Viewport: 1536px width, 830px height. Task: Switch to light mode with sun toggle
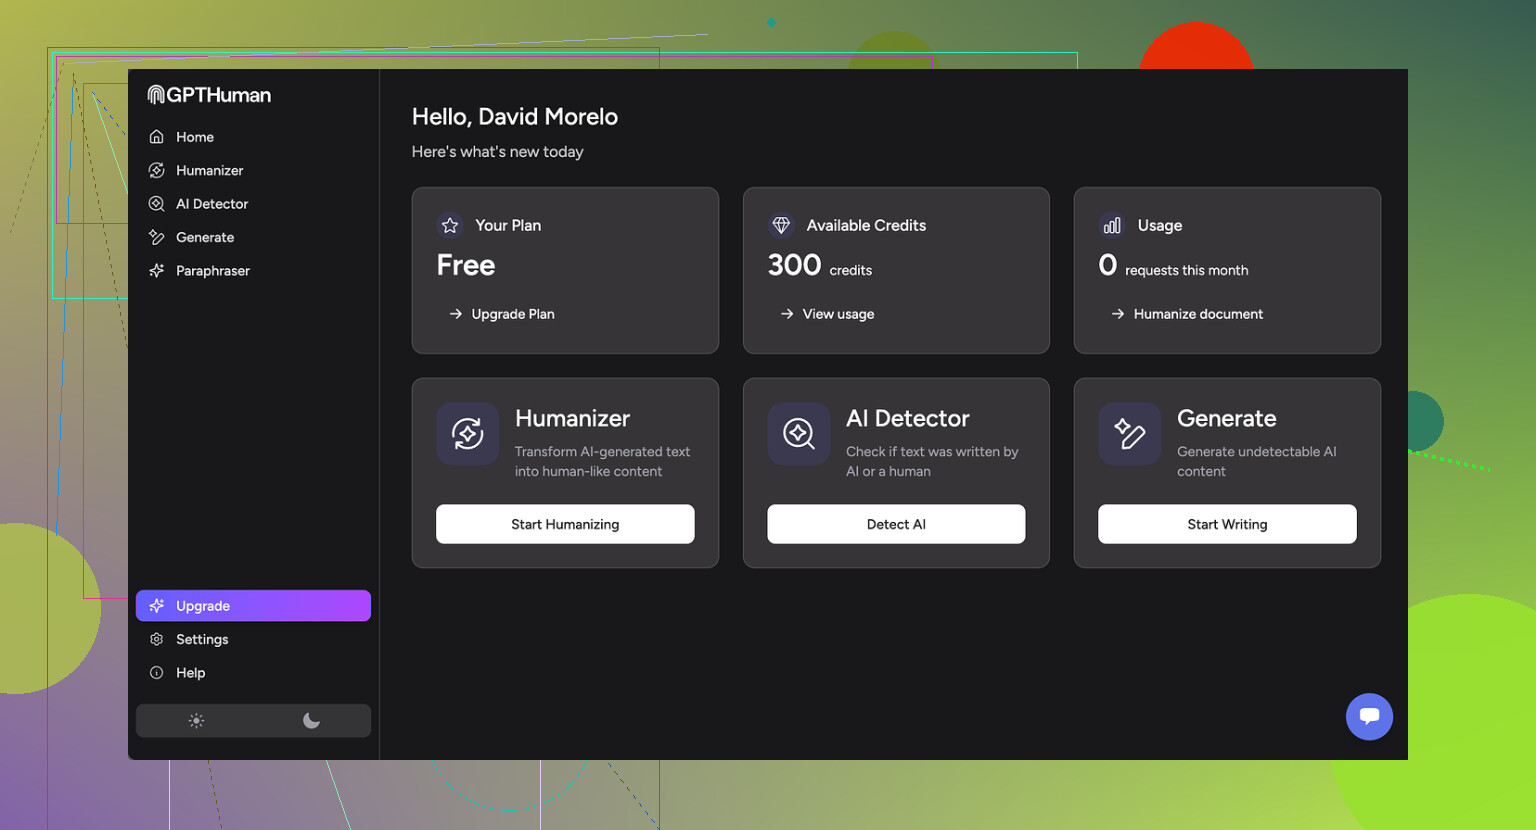pos(196,721)
